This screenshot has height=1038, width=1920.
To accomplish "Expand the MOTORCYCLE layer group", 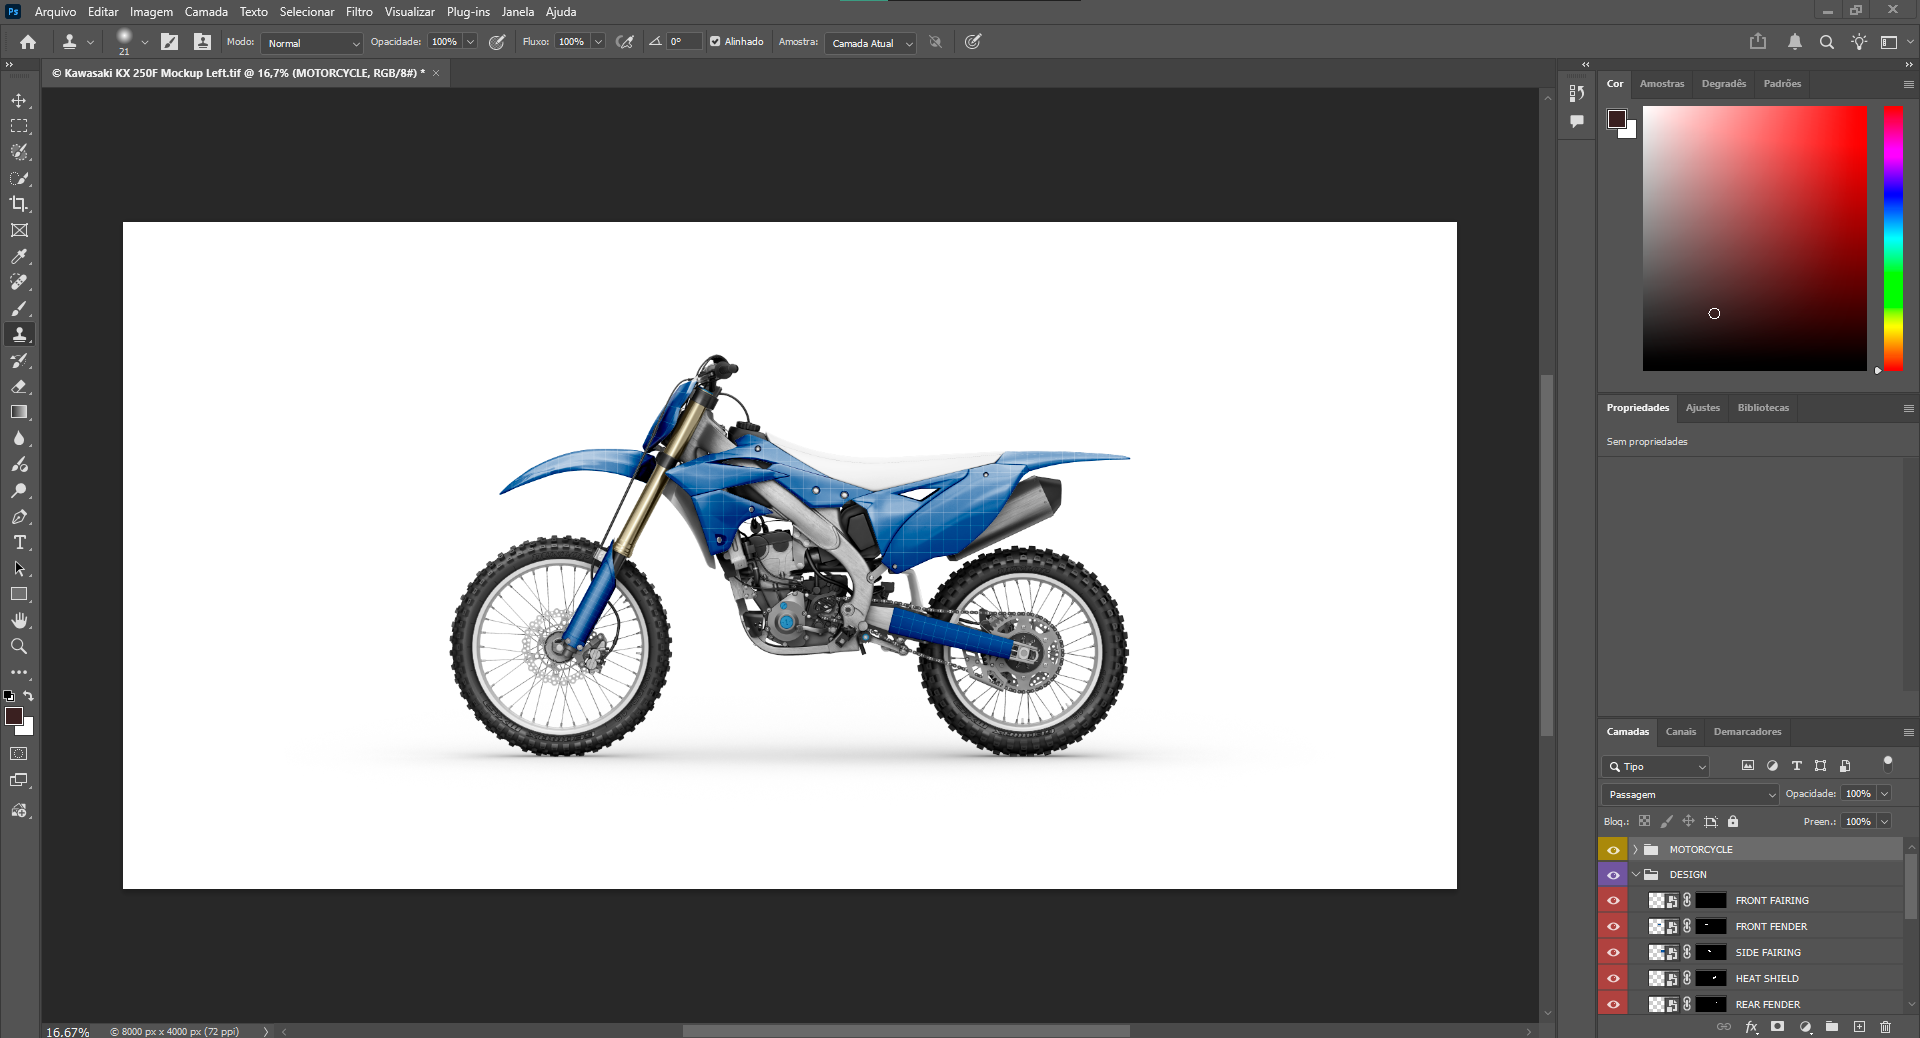I will pos(1636,850).
